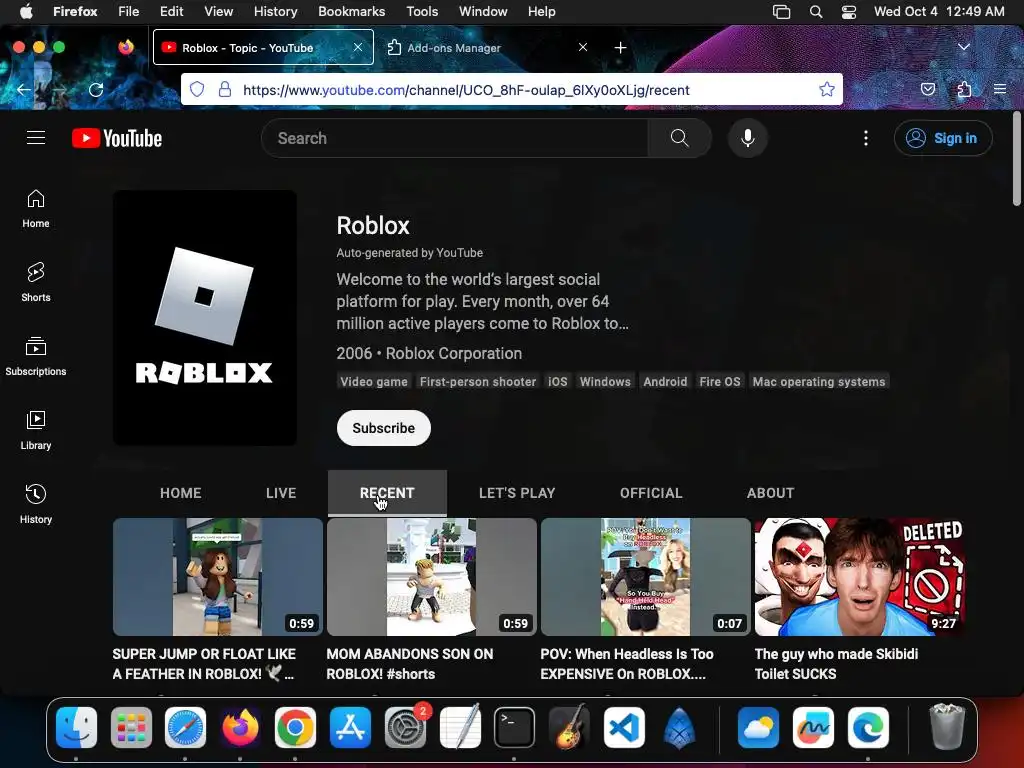Close the Add-ons Manager tab
Screen dimensions: 1024x768
click(x=583, y=47)
